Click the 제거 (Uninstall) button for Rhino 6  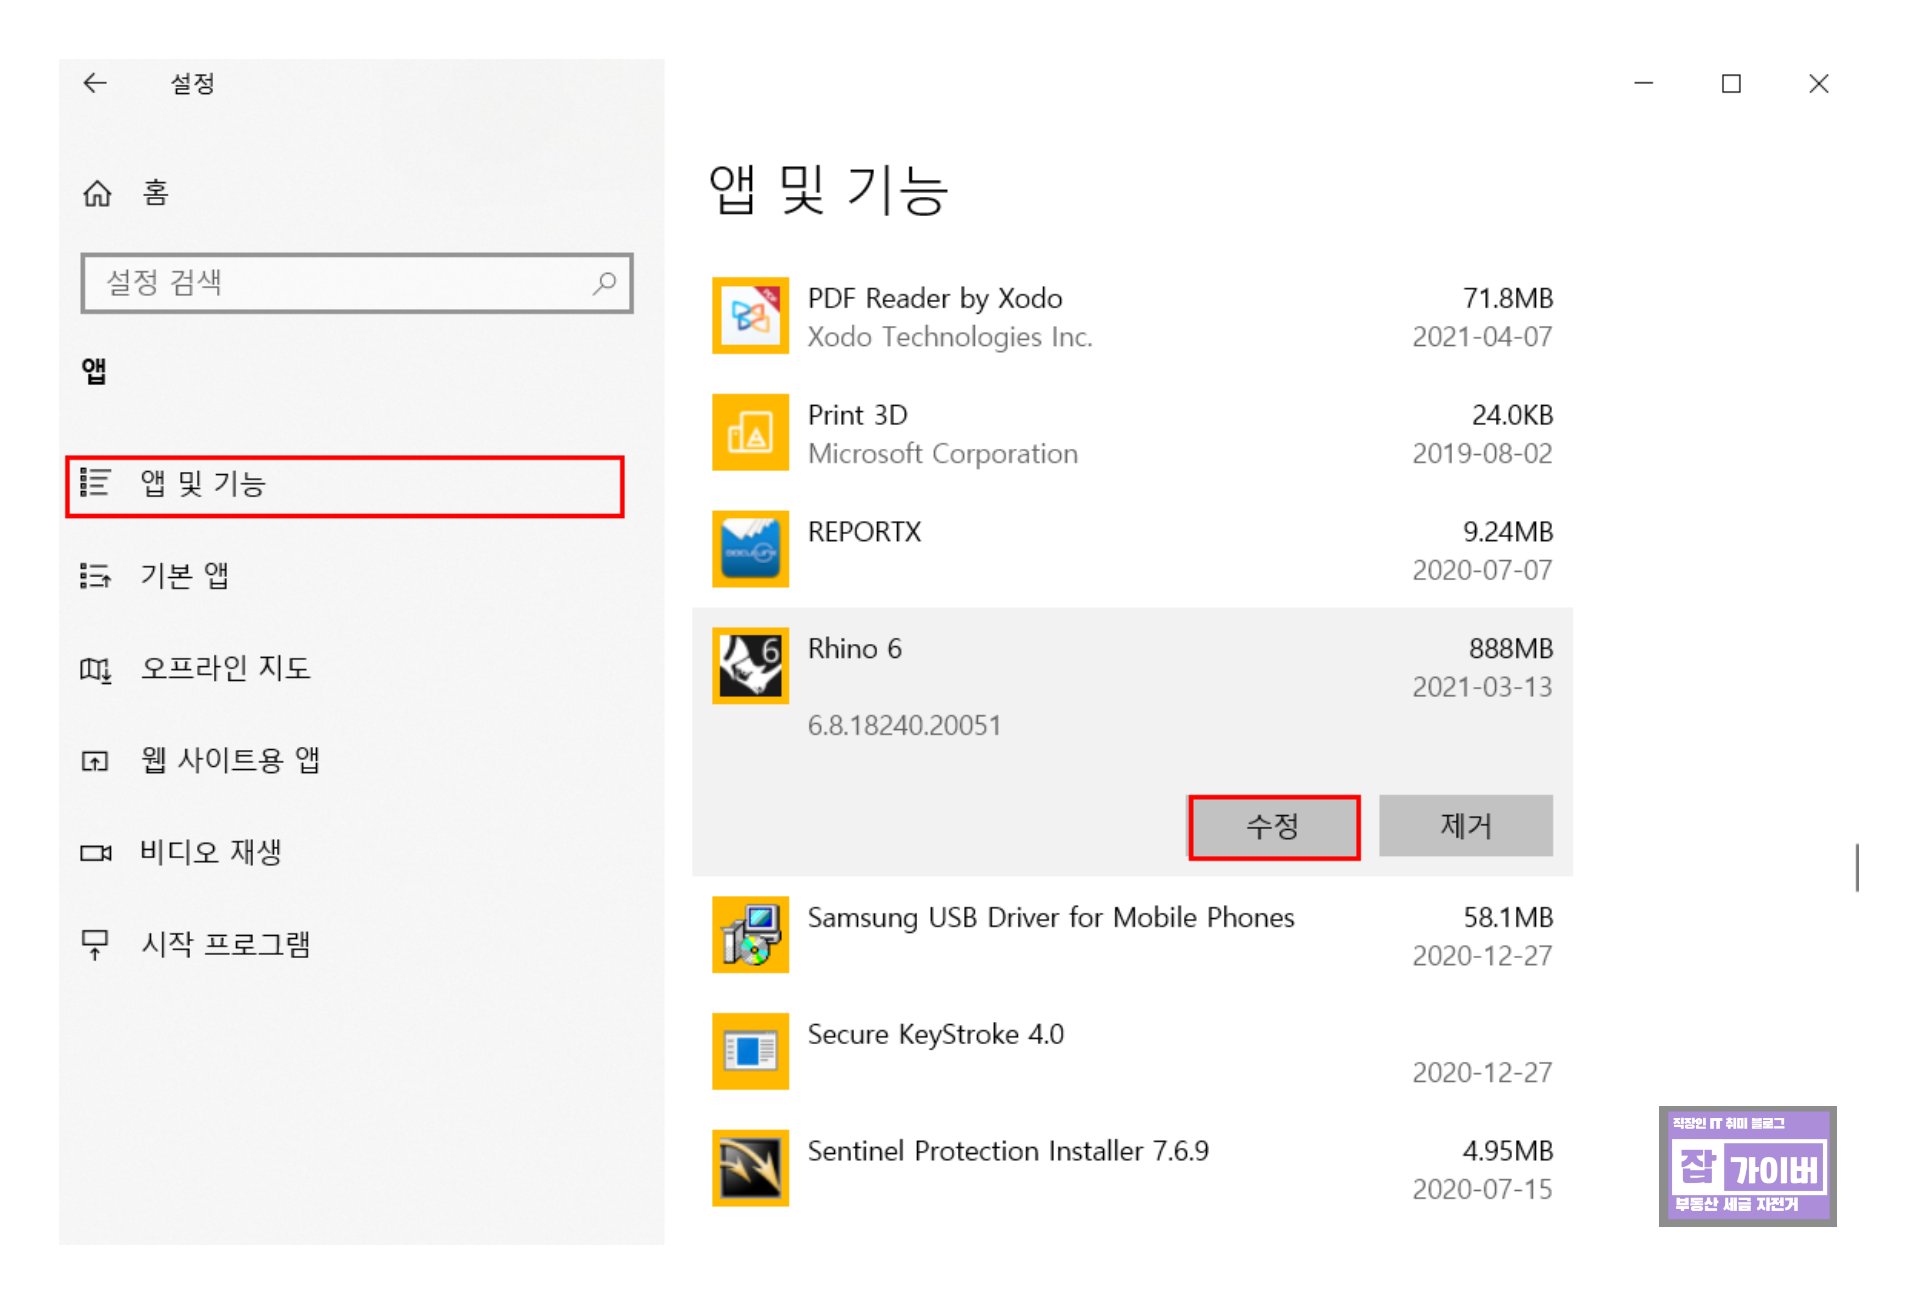coord(1466,826)
